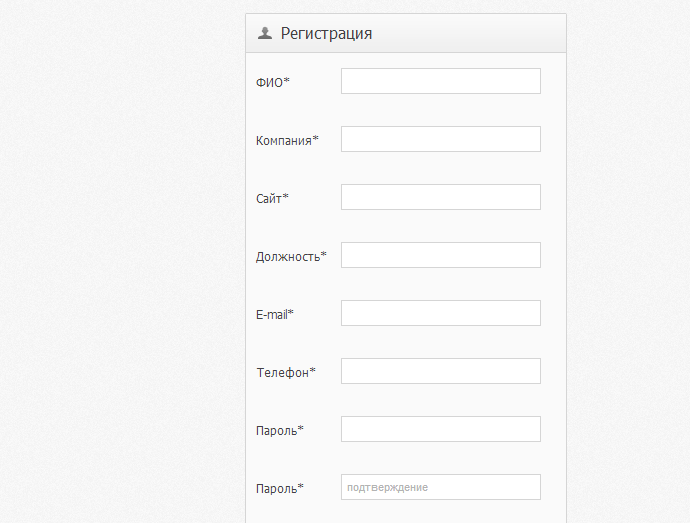Screen dimensions: 690x523
Task: Click the first Пароль input without placeholder
Action: pyautogui.click(x=440, y=429)
